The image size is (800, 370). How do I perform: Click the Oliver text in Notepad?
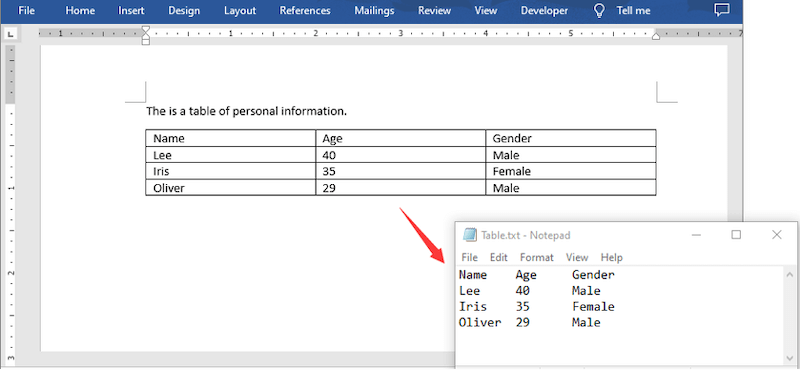coord(480,323)
